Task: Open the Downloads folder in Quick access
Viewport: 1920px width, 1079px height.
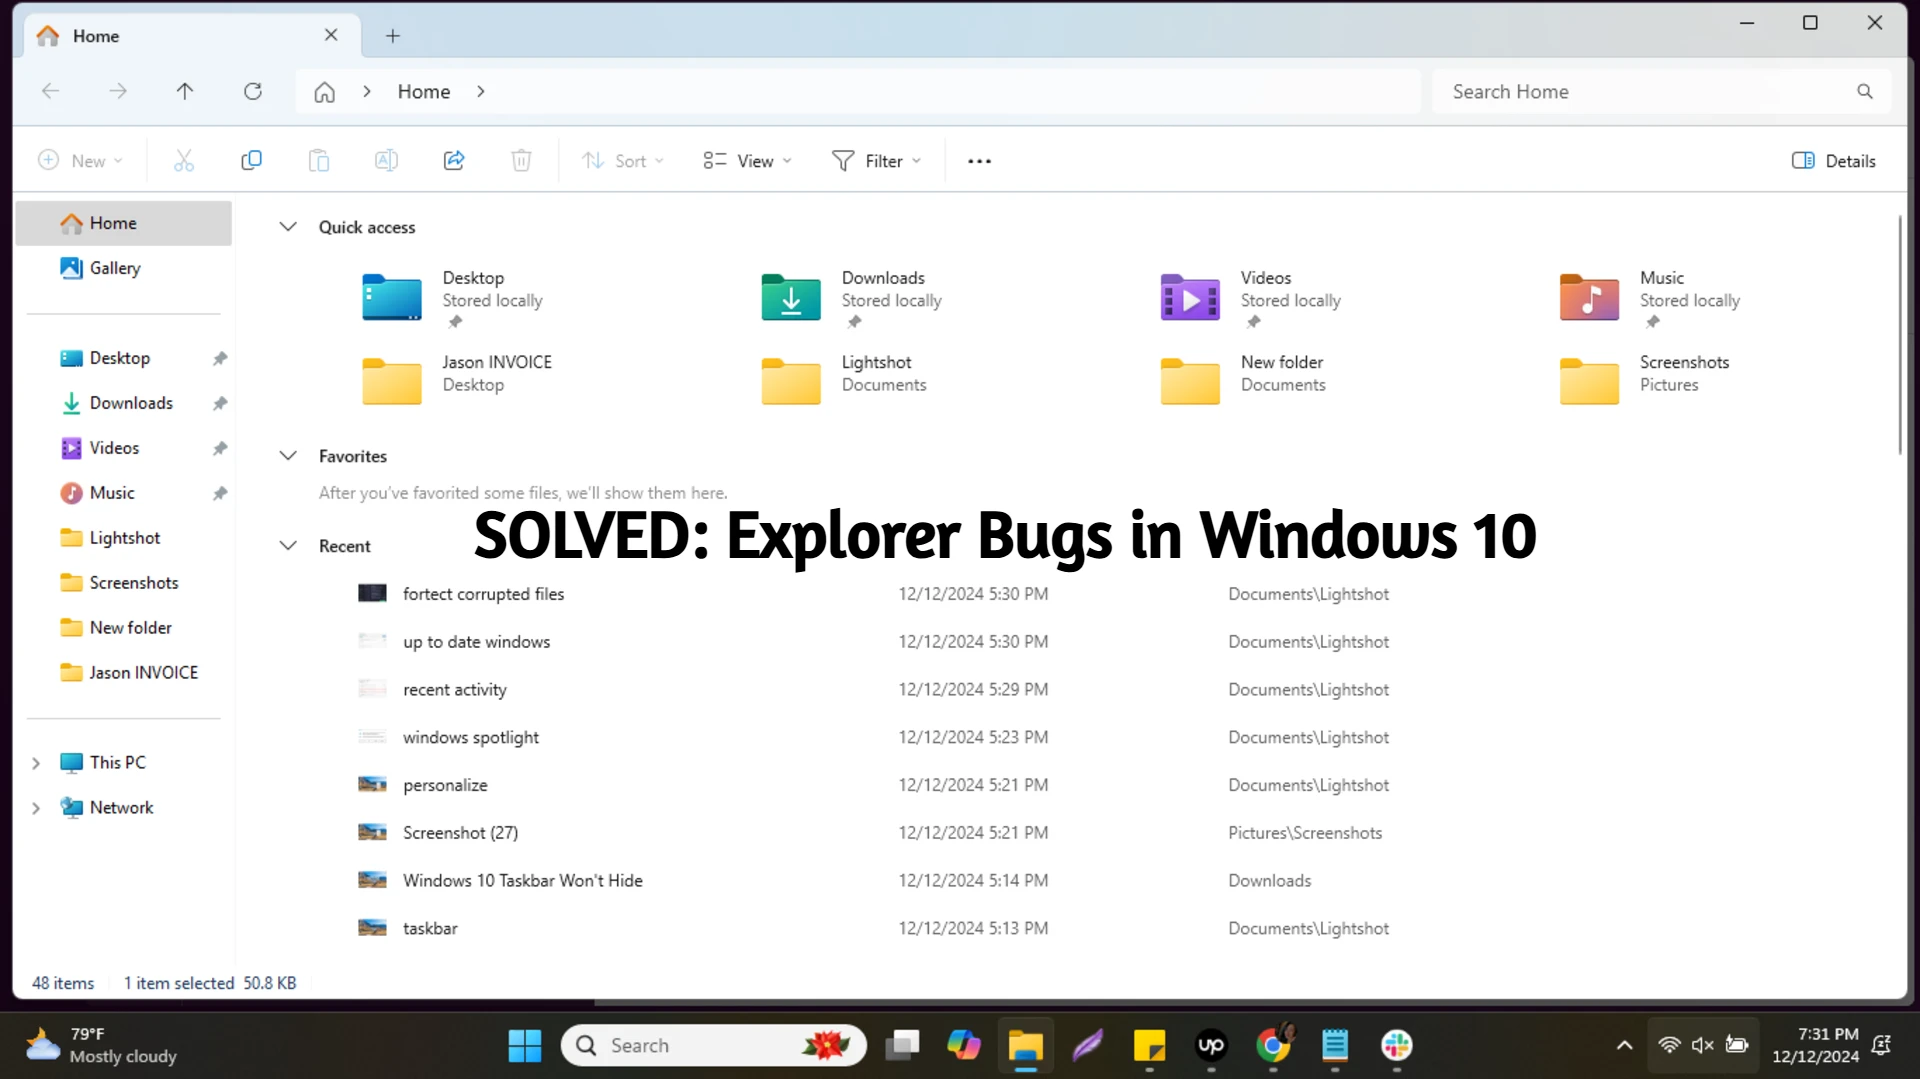Action: pyautogui.click(x=791, y=297)
